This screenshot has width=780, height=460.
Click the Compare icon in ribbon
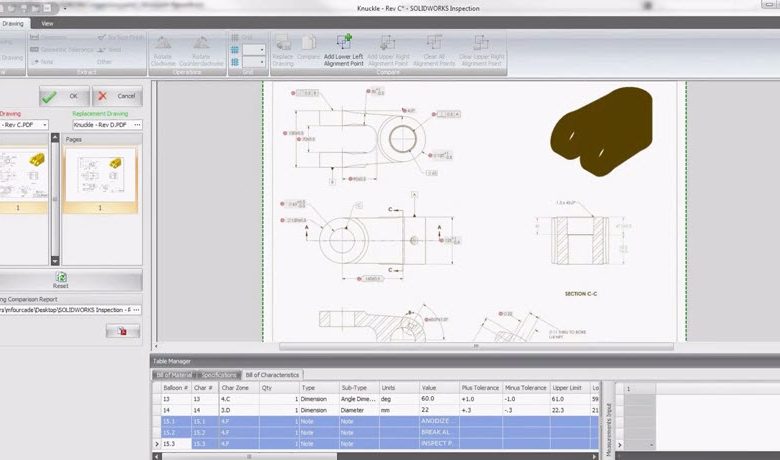point(308,43)
